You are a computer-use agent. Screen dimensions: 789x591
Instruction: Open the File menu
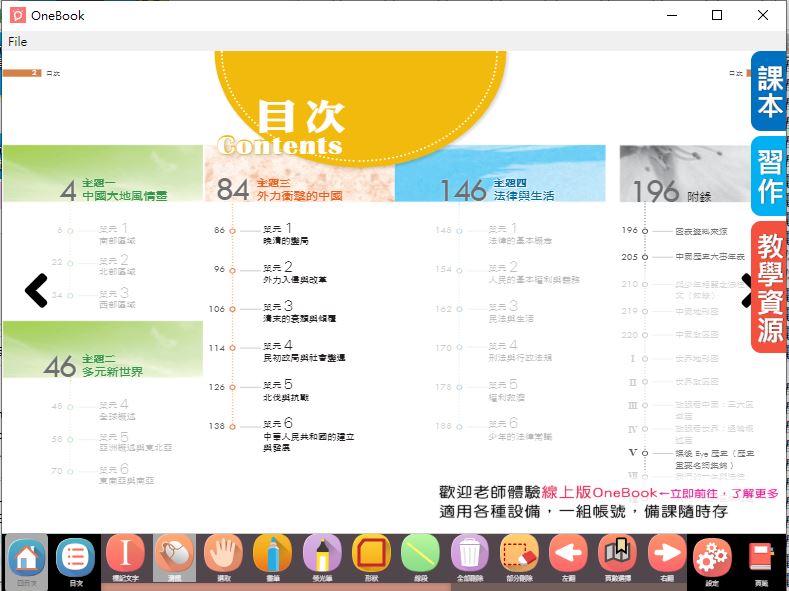pyautogui.click(x=17, y=41)
